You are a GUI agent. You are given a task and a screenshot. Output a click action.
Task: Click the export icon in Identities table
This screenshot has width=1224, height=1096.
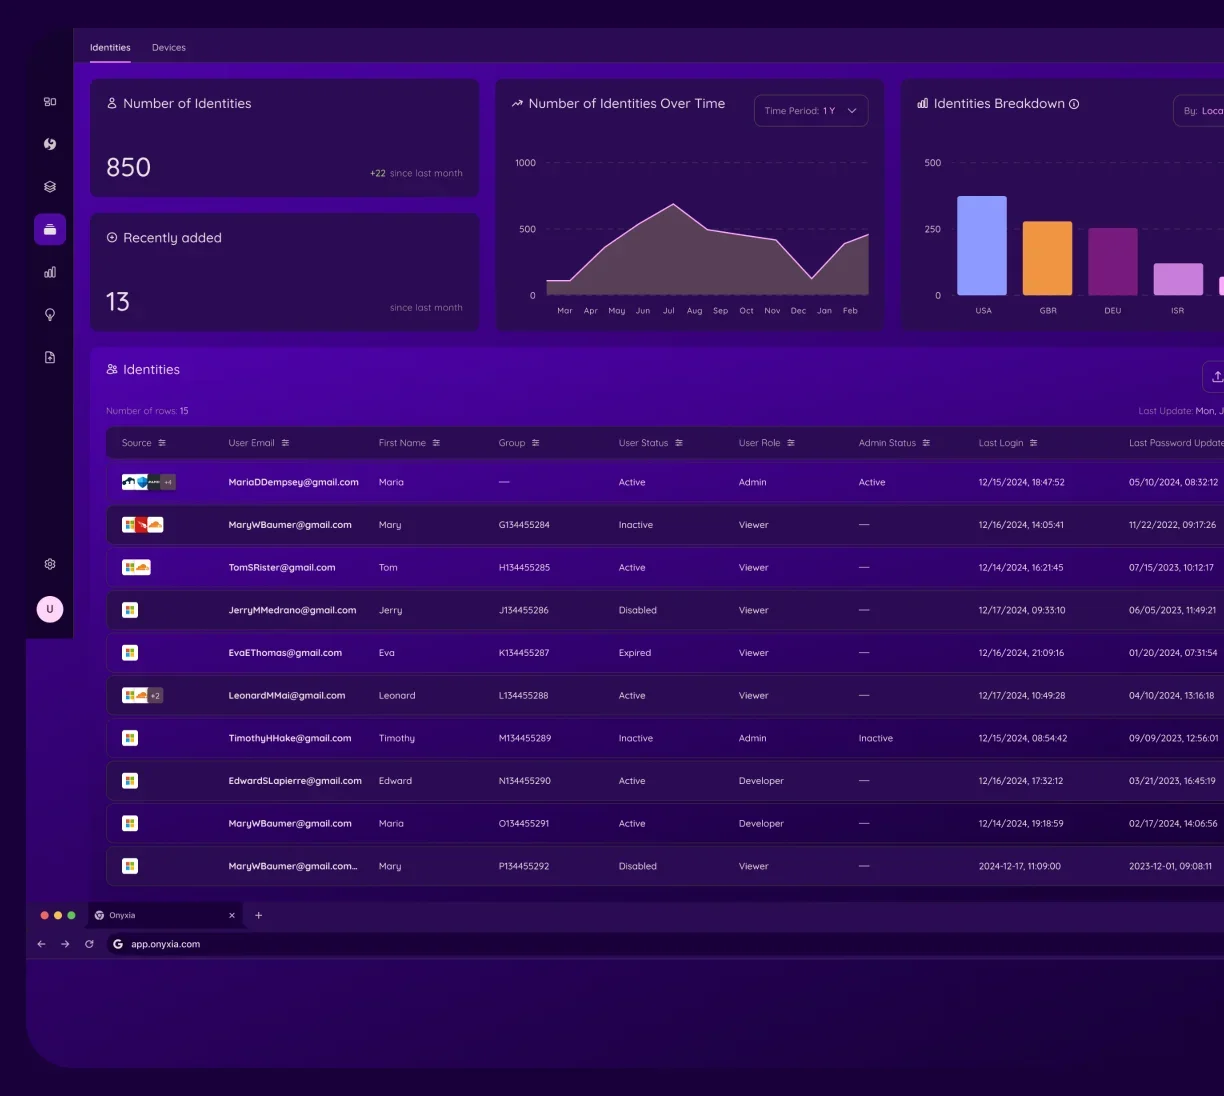(x=1216, y=377)
